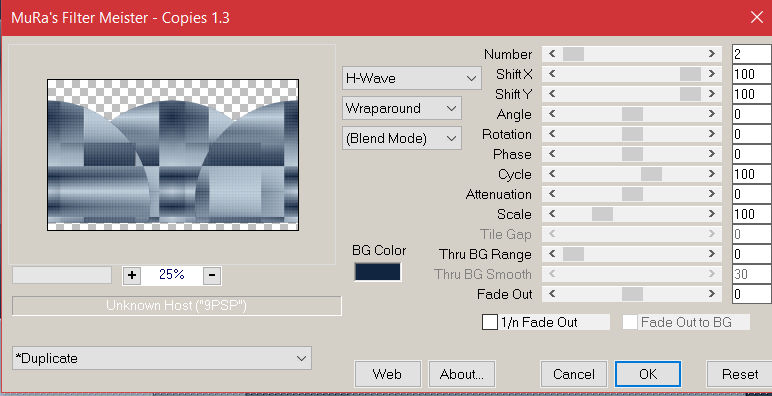772x396 pixels.
Task: Reset all filter settings
Action: pos(740,374)
